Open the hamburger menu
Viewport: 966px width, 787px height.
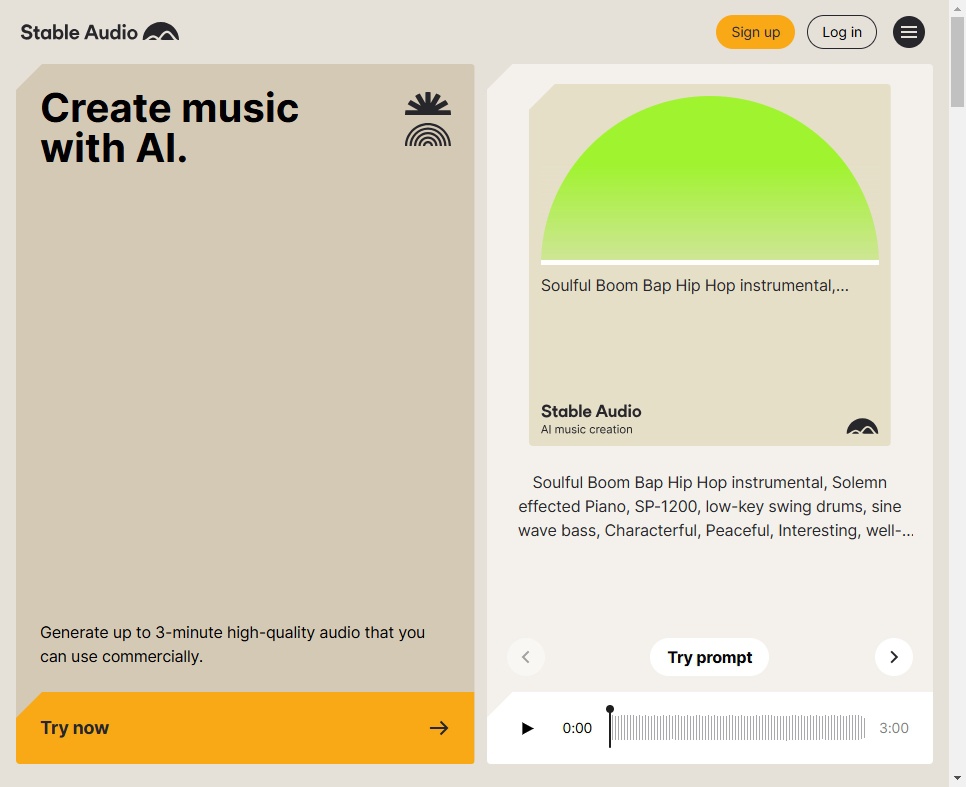point(908,32)
